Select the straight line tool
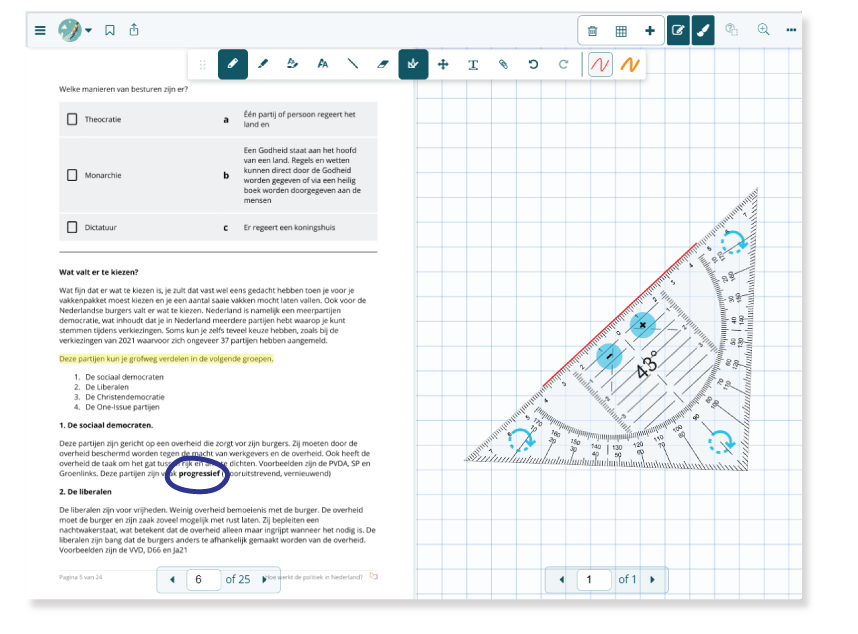858x634 pixels. pyautogui.click(x=352, y=64)
